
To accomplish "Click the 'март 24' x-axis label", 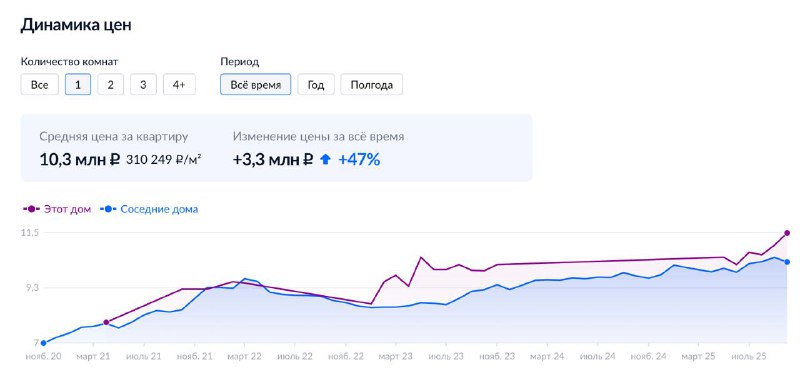I will click(x=547, y=356).
